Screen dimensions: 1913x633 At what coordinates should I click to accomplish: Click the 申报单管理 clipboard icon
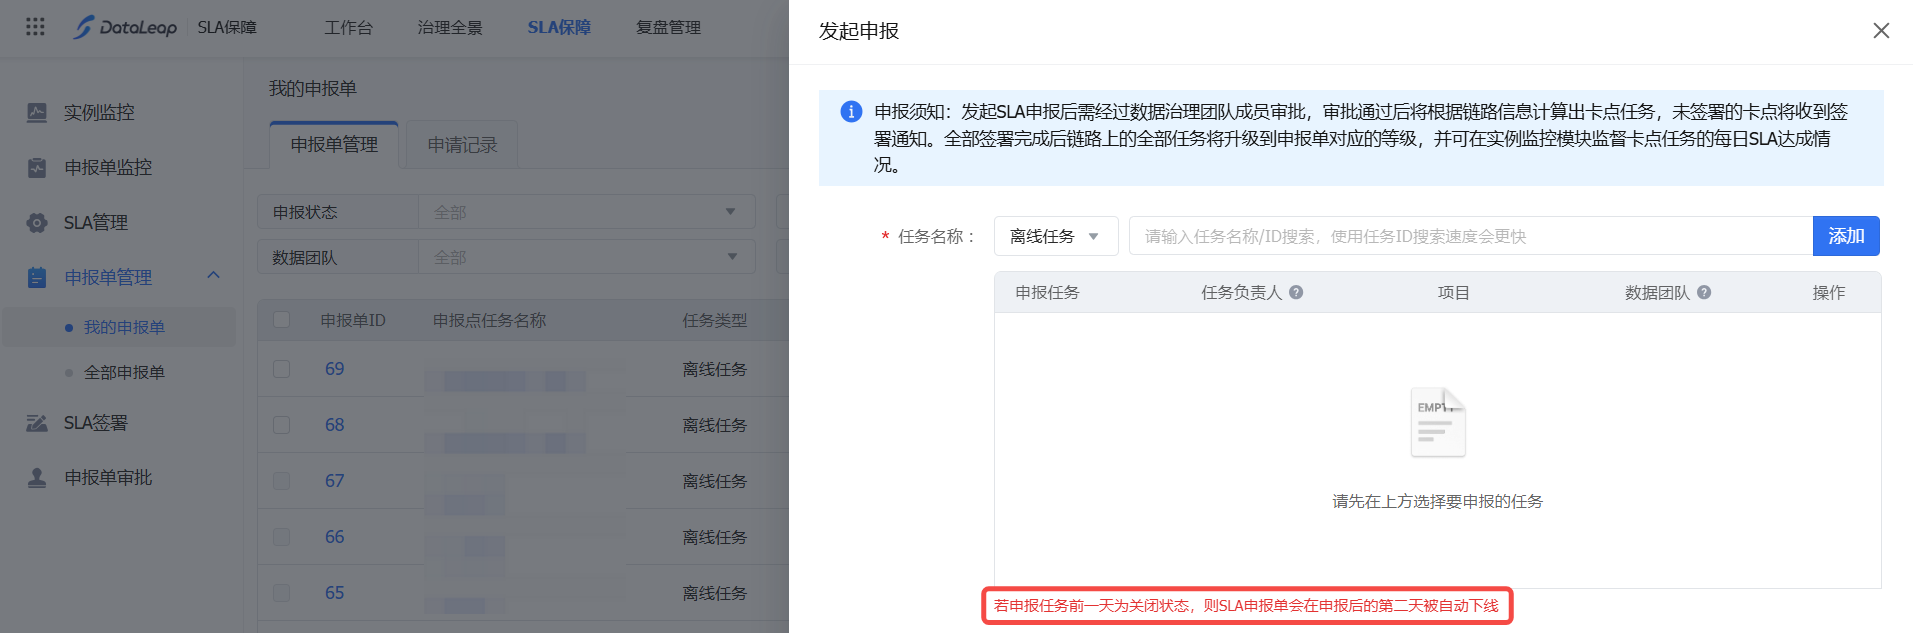tap(37, 278)
